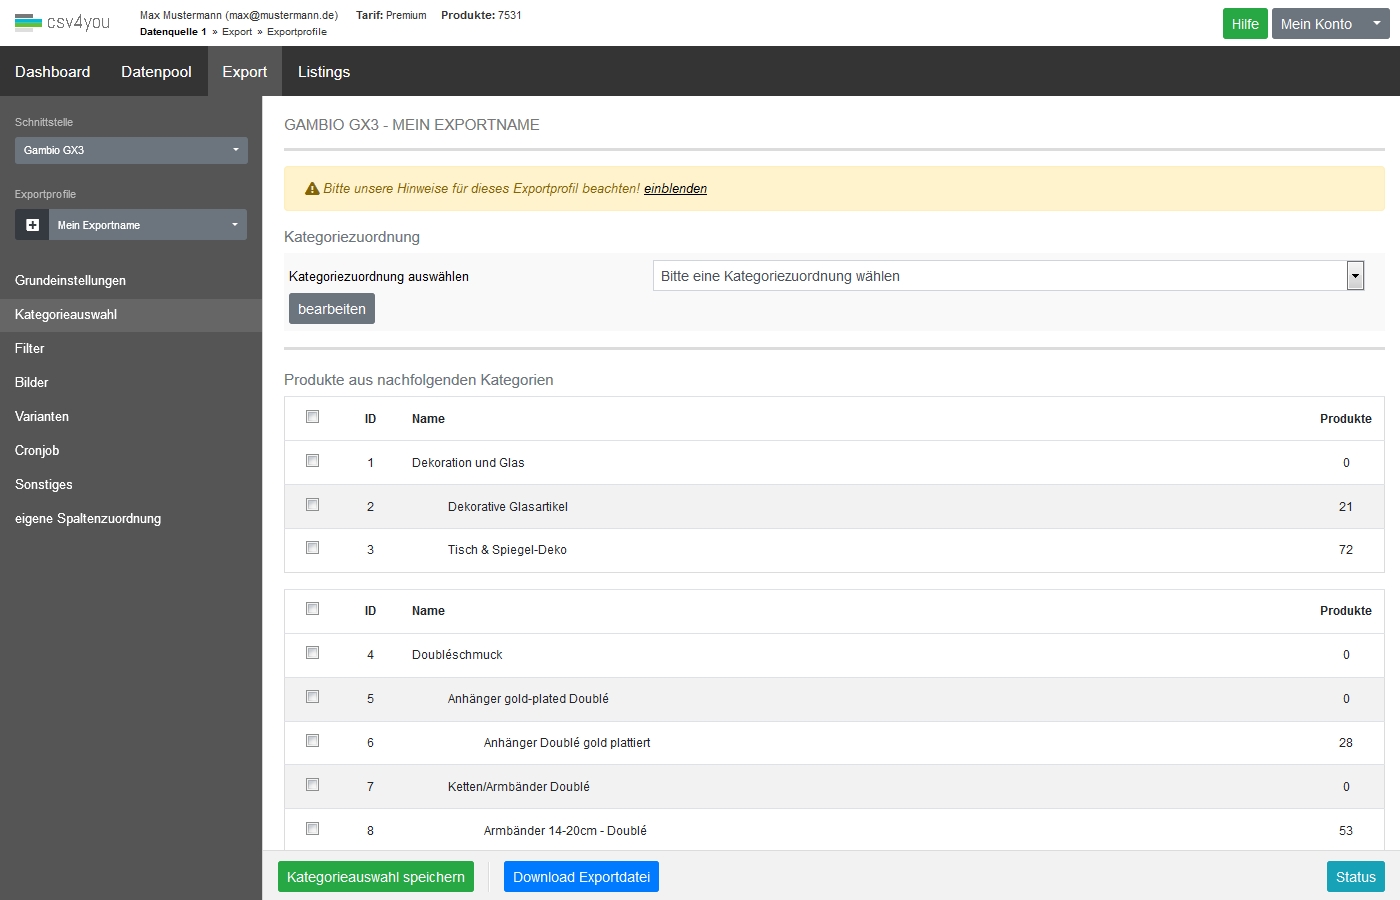This screenshot has width=1400, height=900.
Task: Open the Gambio GX3 Schnittstelle dropdown
Action: pos(131,150)
